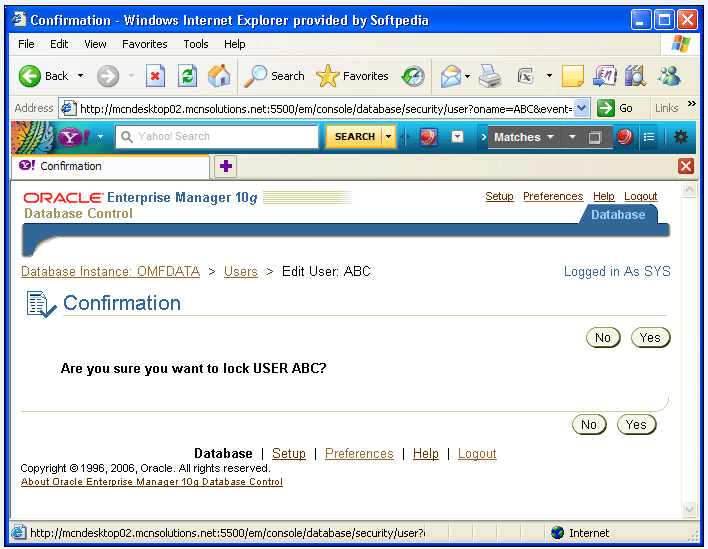Click the Yahoo! logo icon

(74, 137)
